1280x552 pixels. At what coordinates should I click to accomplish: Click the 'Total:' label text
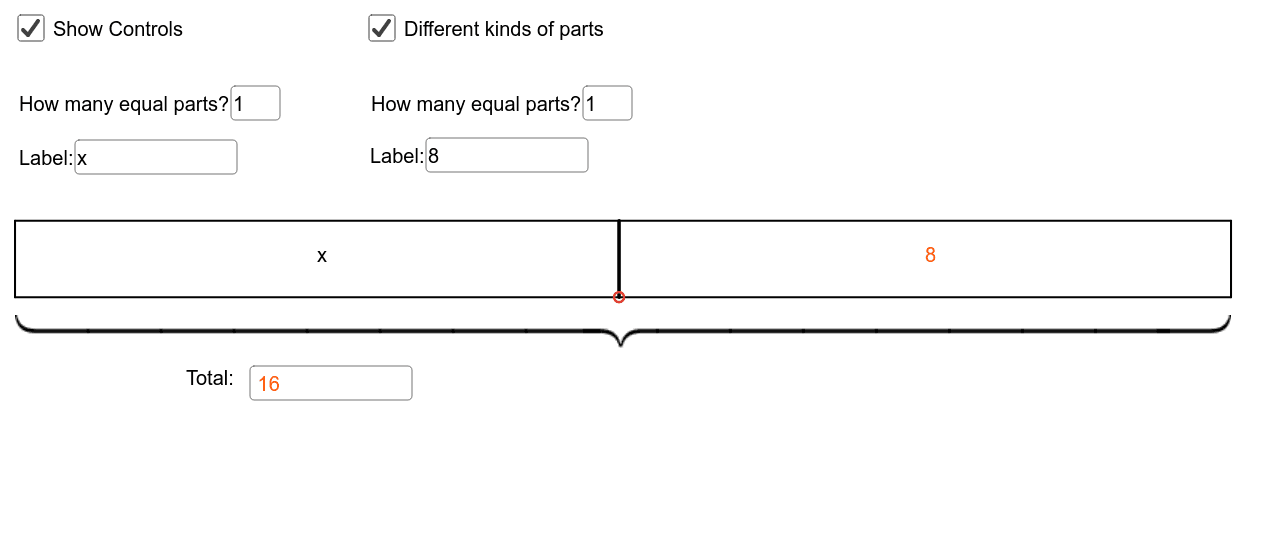pyautogui.click(x=210, y=378)
